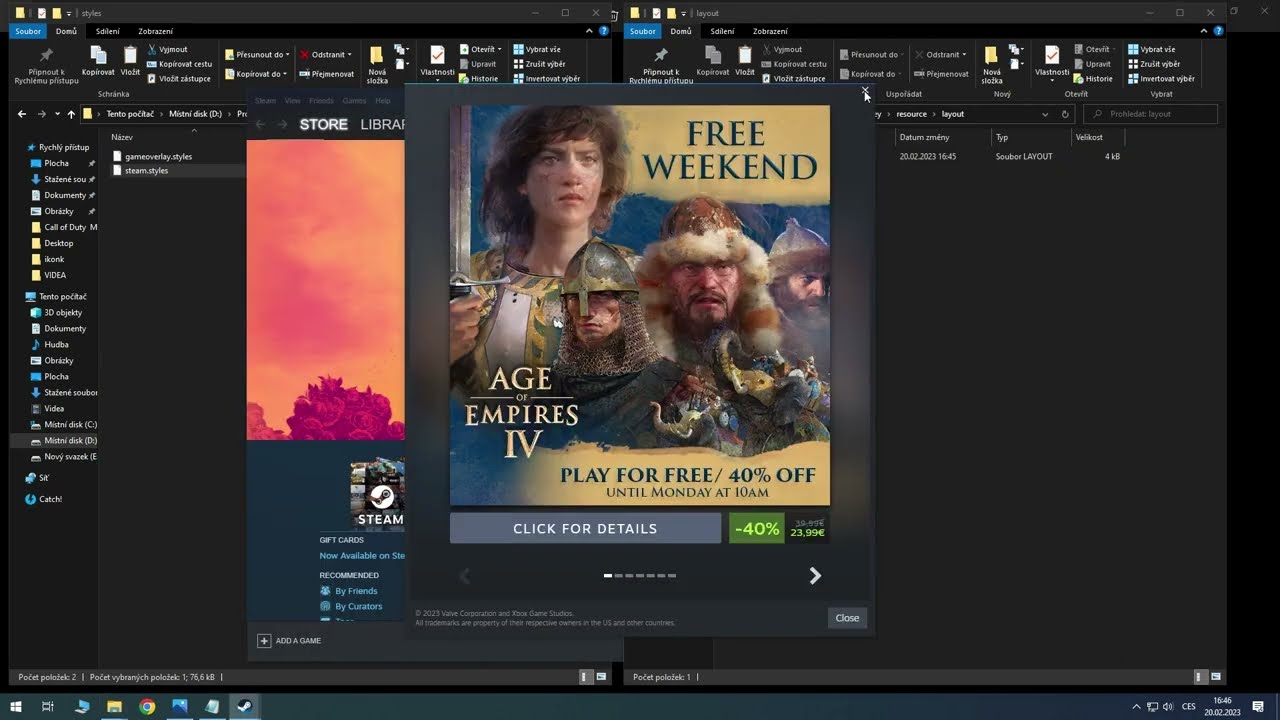Click Vložit zástupce in styles window
Viewport: 1280px width, 720px height.
click(x=178, y=78)
